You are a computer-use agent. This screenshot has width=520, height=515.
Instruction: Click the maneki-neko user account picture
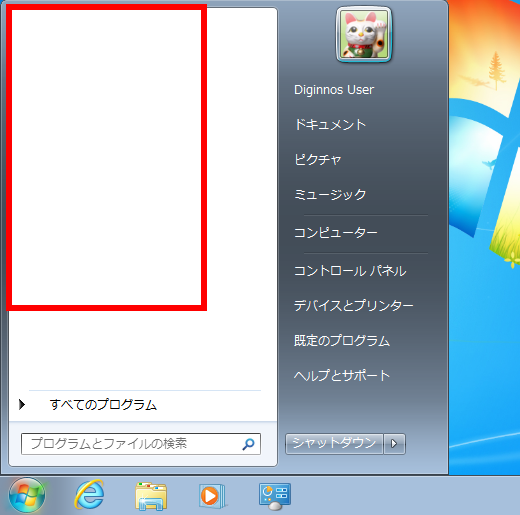(x=364, y=34)
